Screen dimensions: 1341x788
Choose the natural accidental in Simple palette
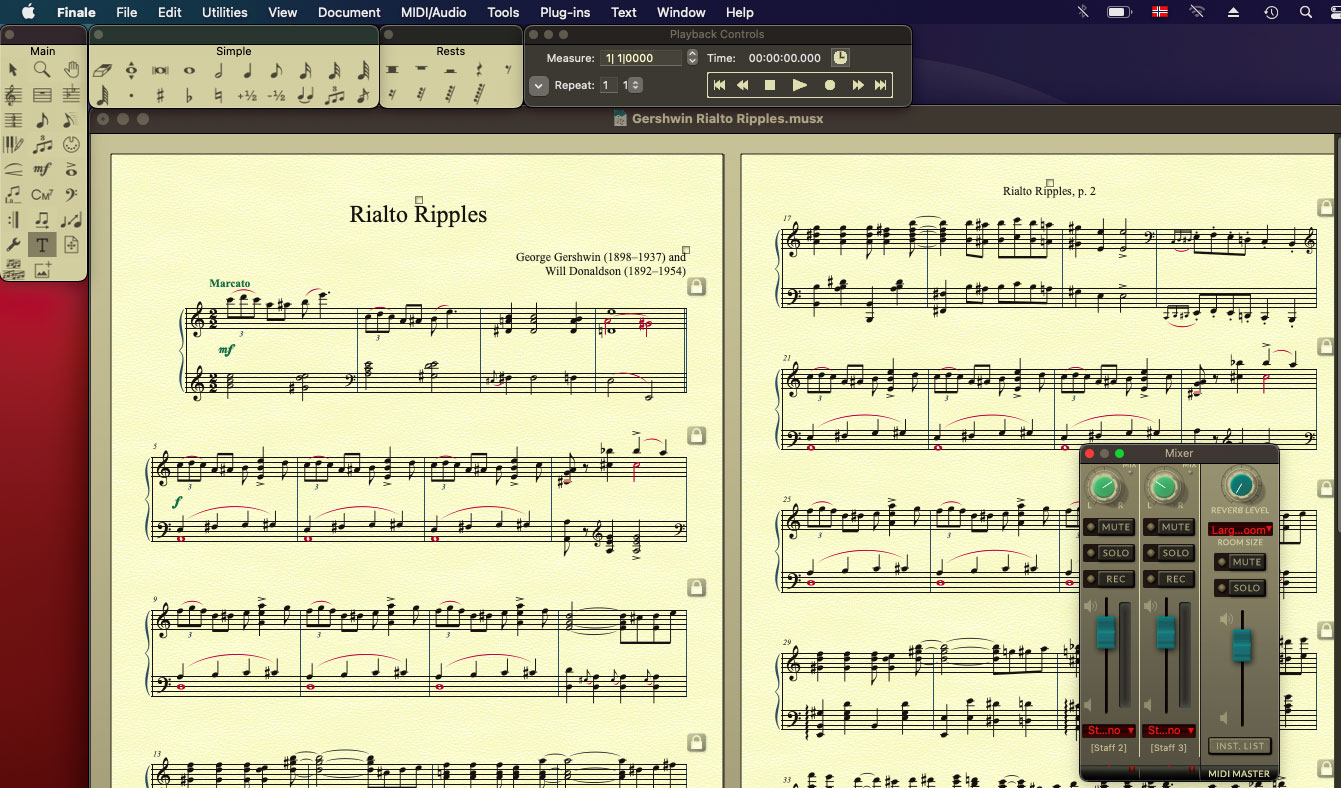[x=218, y=96]
